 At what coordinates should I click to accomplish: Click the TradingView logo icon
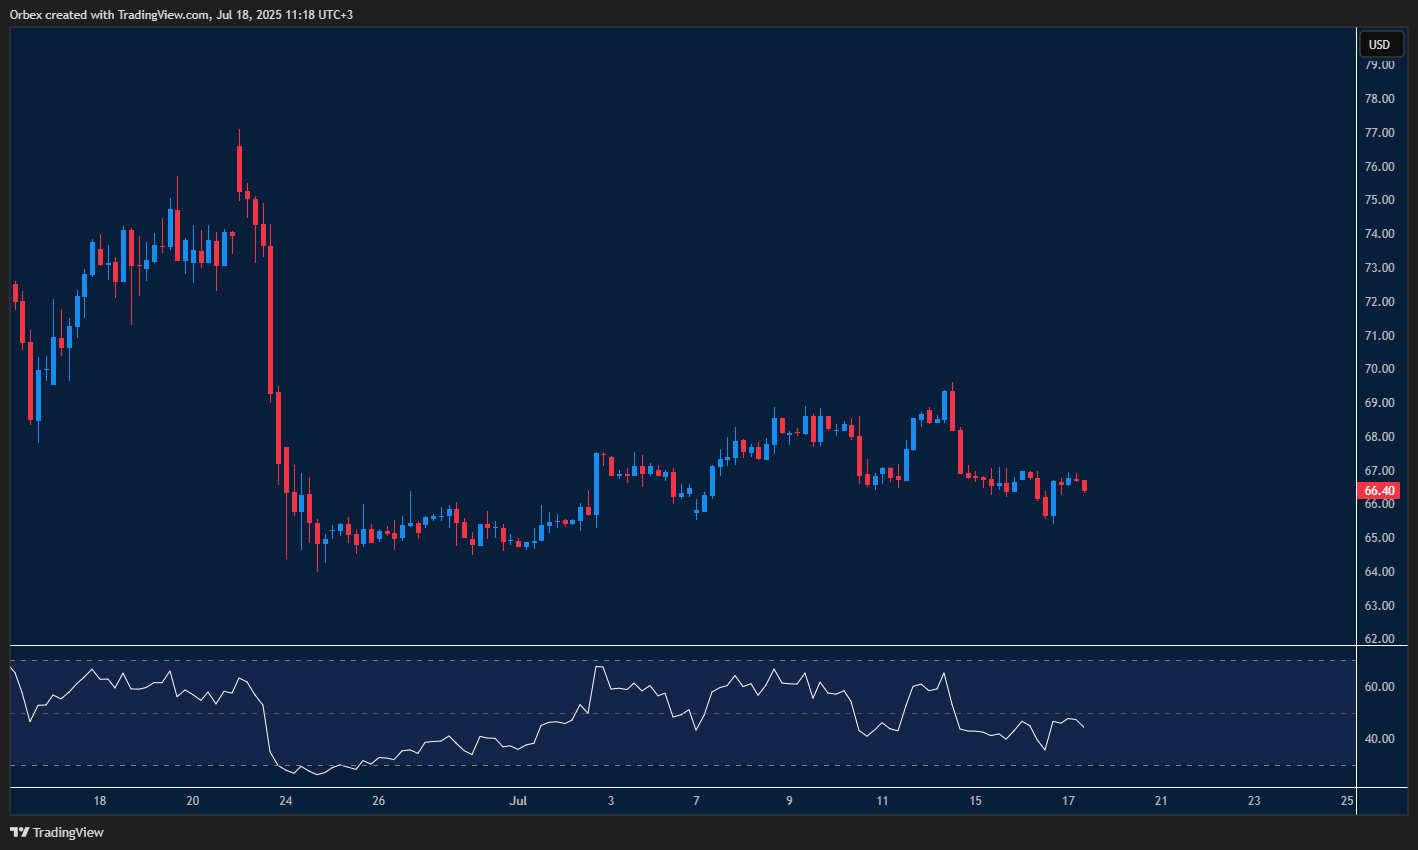point(17,832)
